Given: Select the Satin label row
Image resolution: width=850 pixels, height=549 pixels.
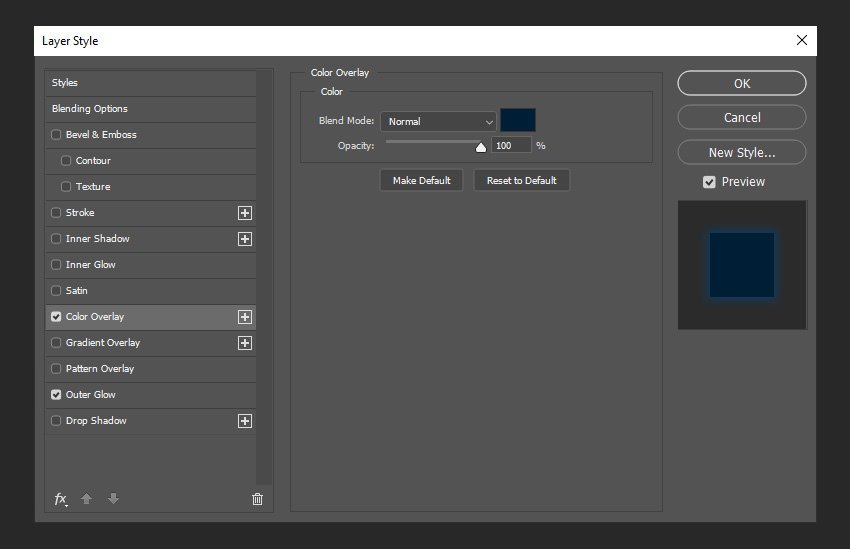Looking at the screenshot, I should [x=151, y=291].
